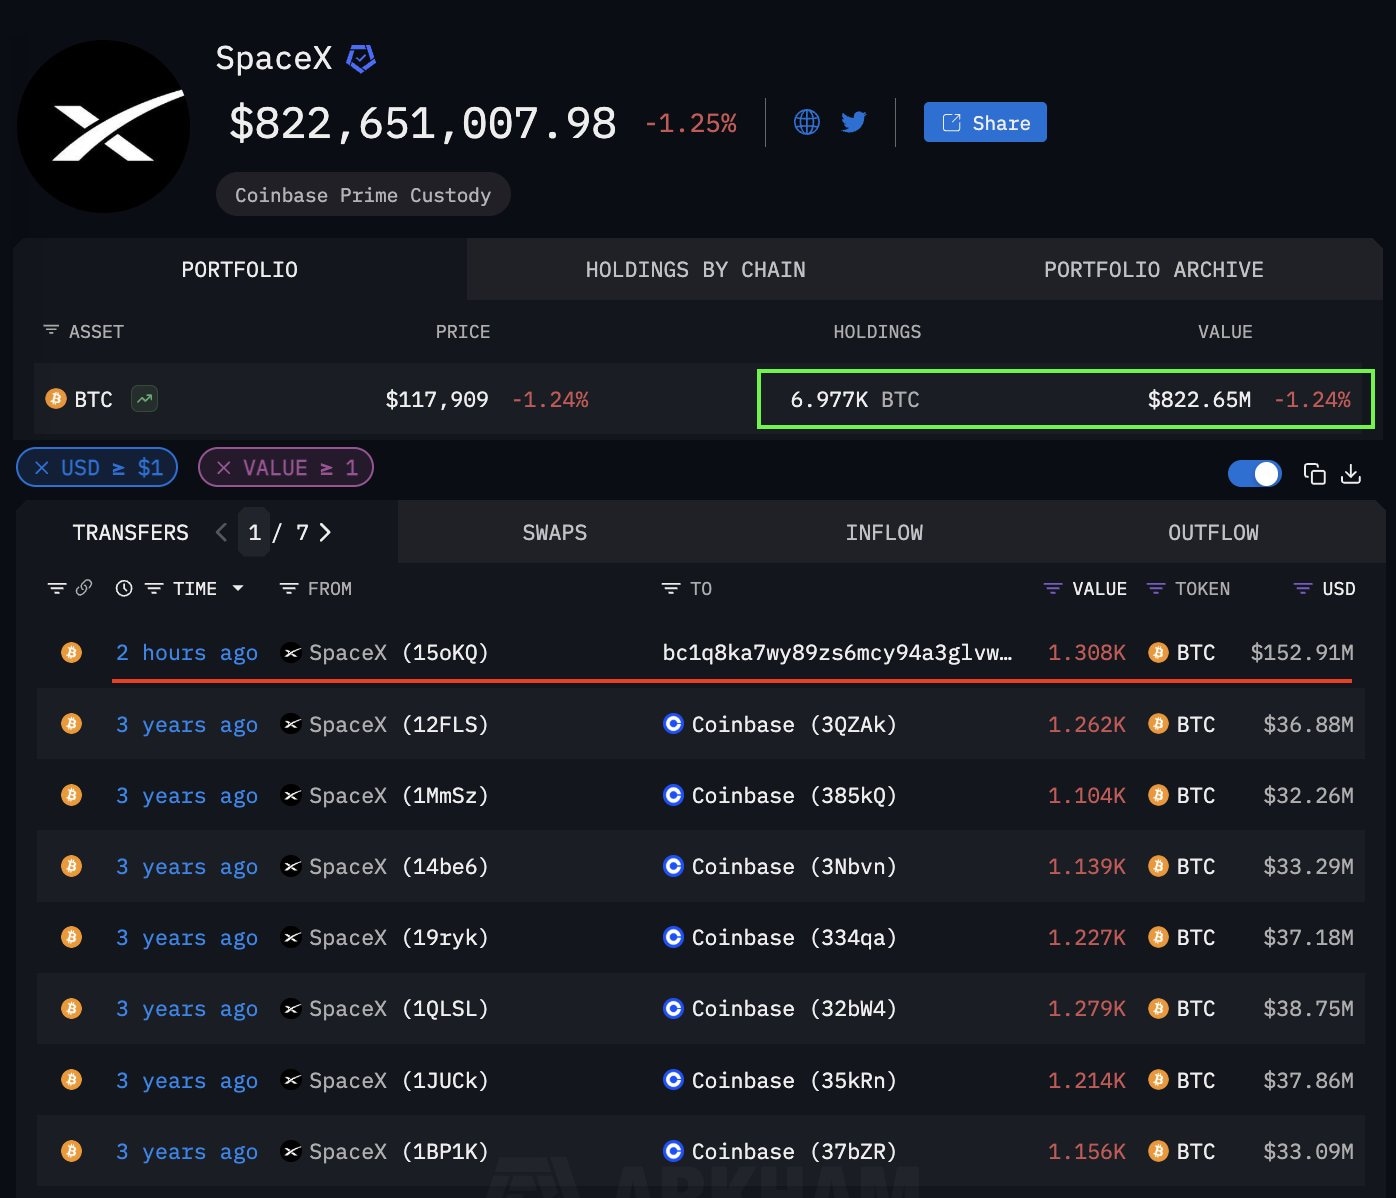1396x1198 pixels.
Task: Click SpaceX logo beside the 1MmSz address
Action: [x=291, y=795]
